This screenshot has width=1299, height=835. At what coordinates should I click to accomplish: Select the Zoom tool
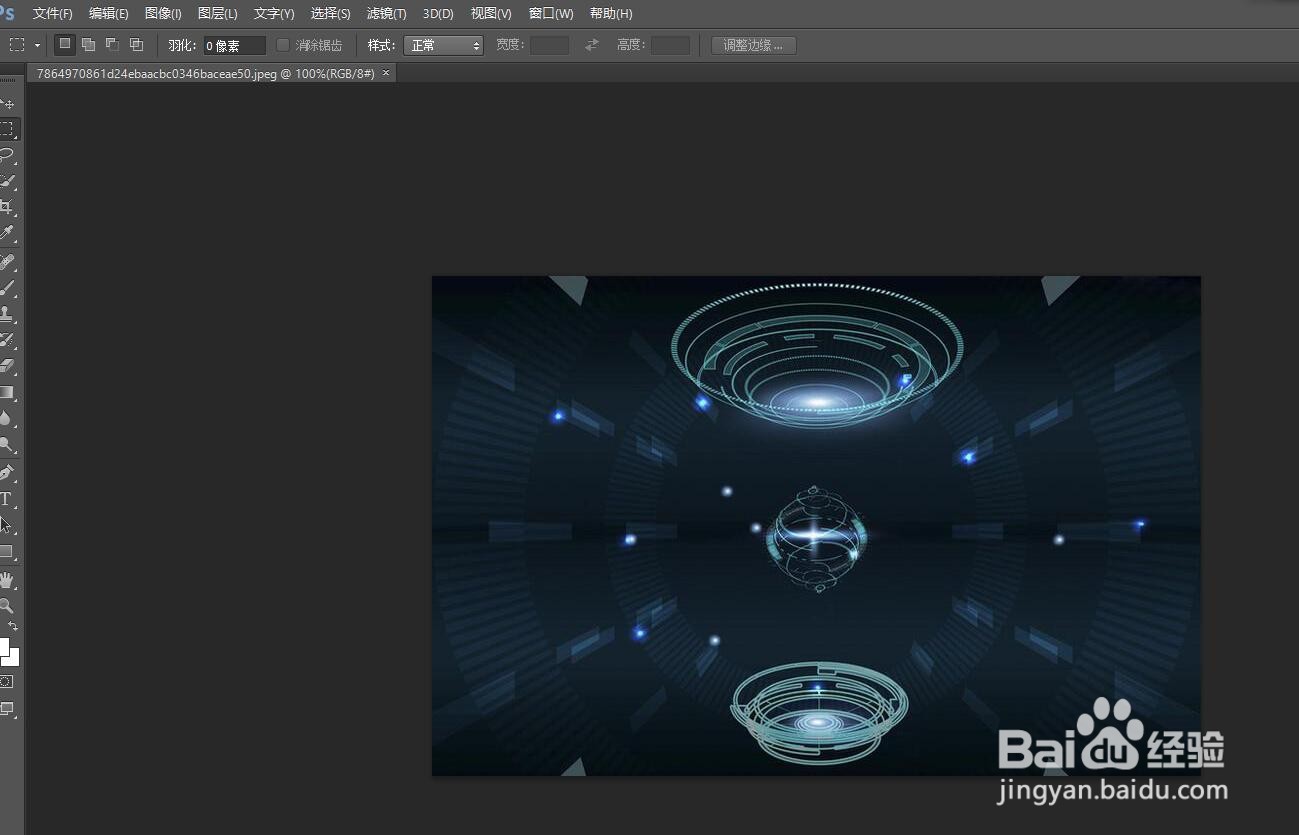click(8, 605)
